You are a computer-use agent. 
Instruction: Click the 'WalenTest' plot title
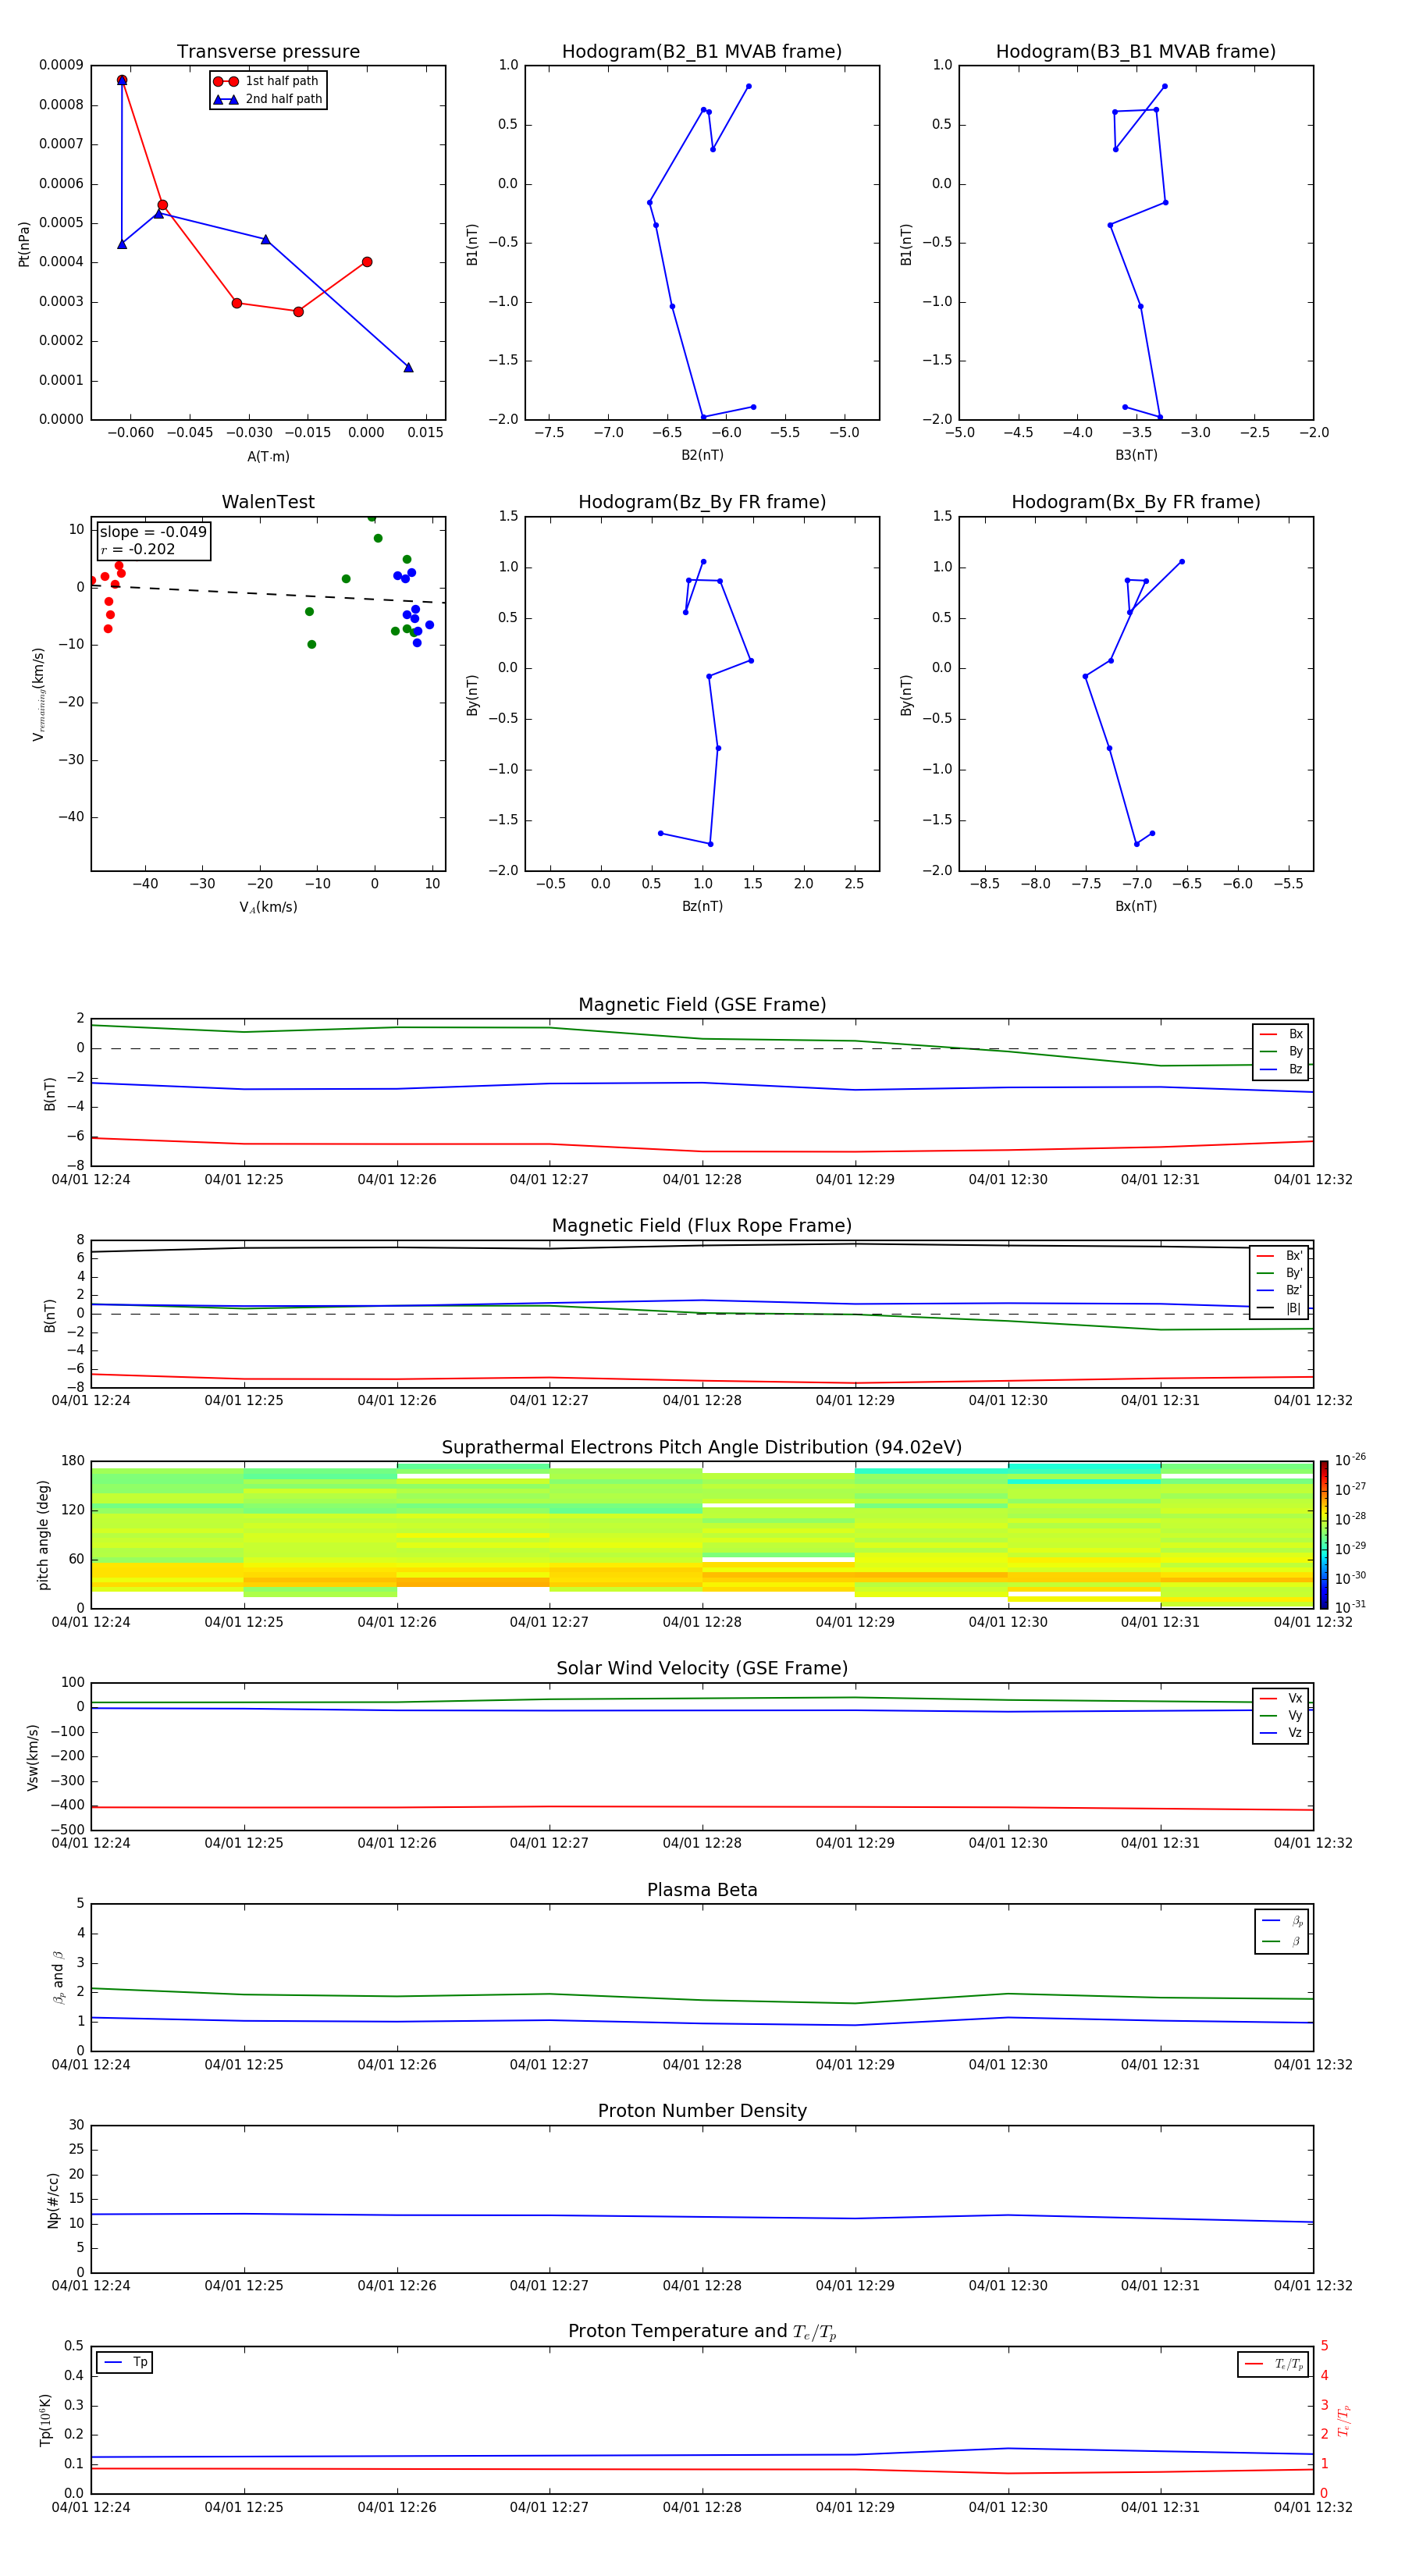tap(268, 502)
